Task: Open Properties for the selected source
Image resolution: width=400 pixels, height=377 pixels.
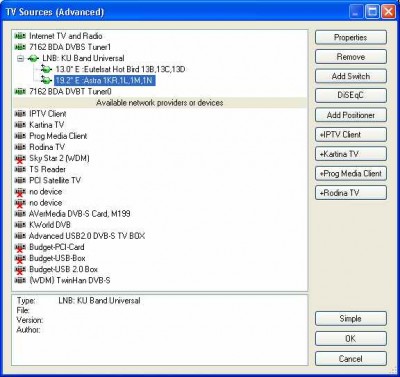Action: coord(351,37)
